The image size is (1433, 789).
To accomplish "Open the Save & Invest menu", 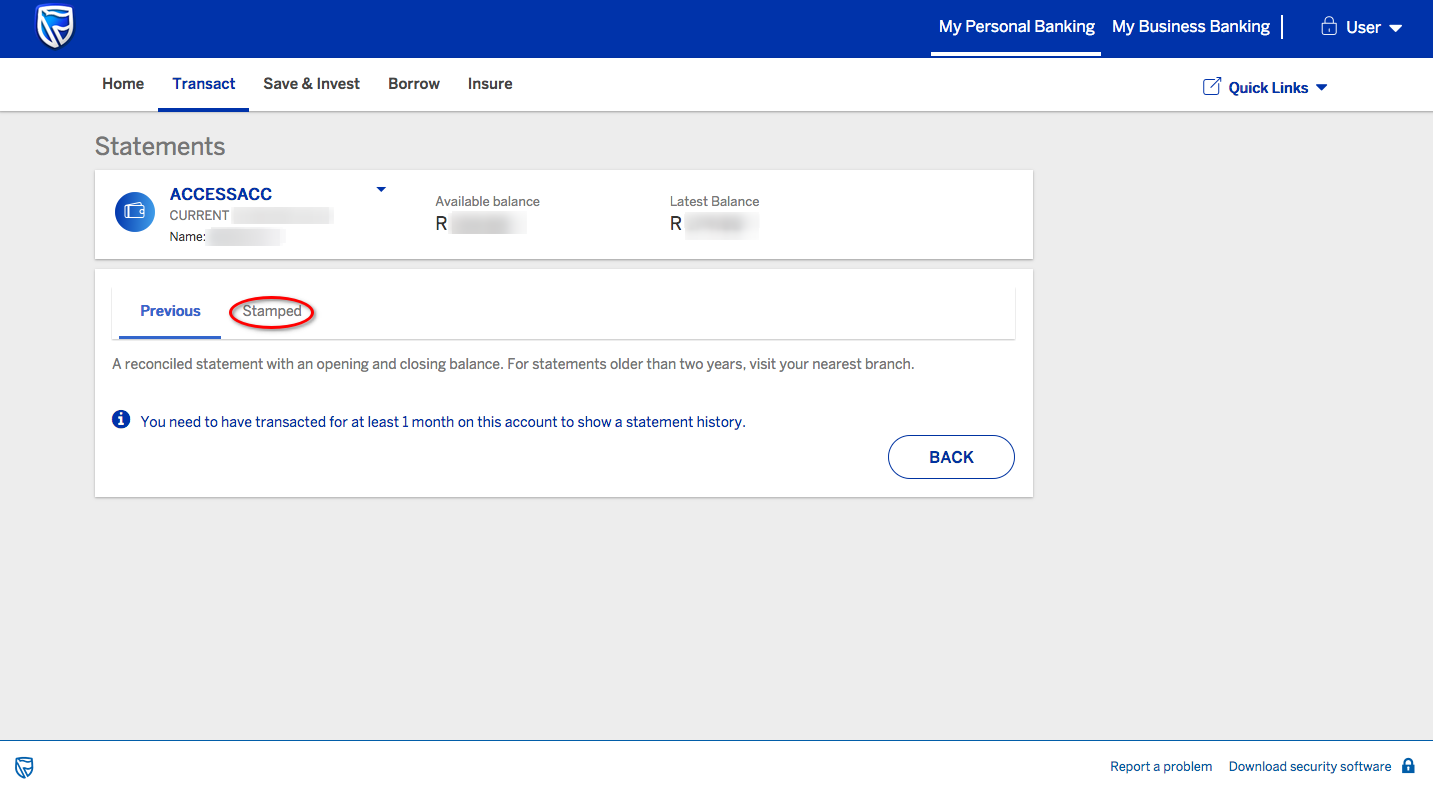I will [x=311, y=84].
